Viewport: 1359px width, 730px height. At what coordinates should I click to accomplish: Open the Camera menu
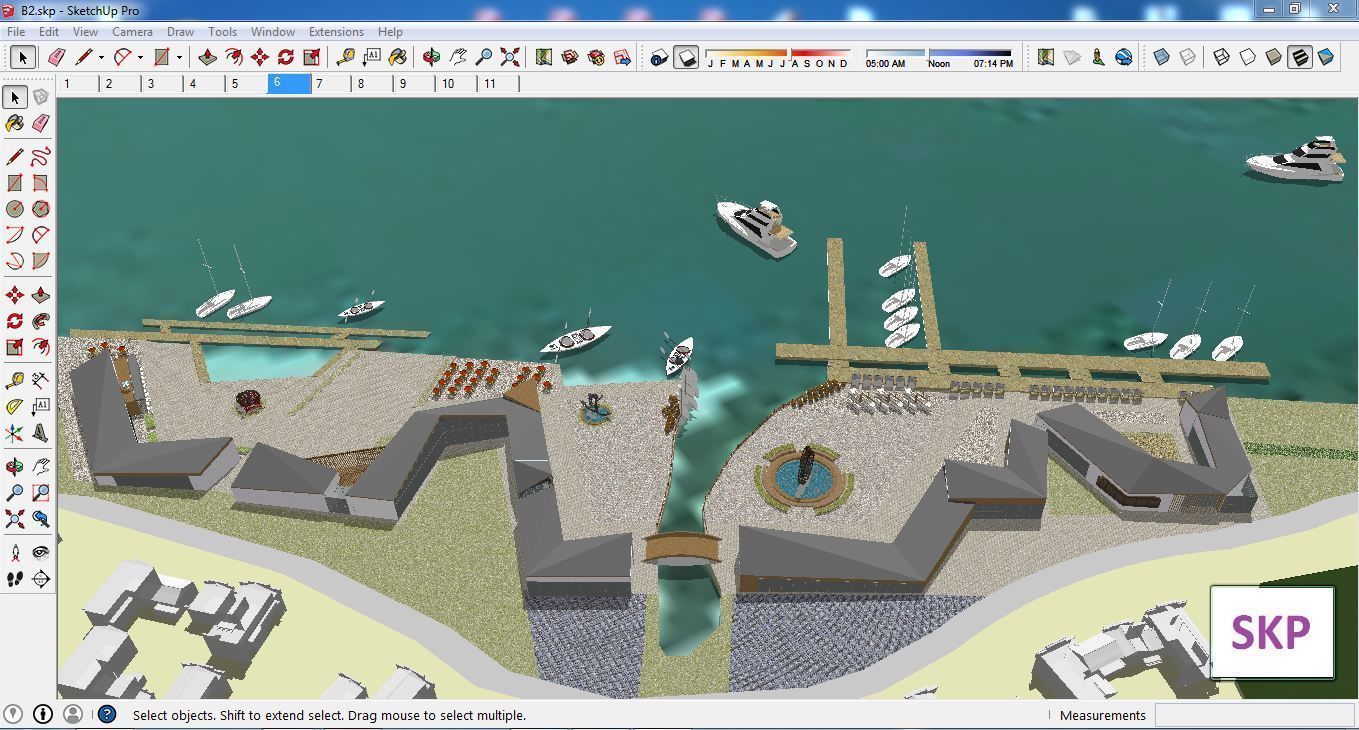132,32
